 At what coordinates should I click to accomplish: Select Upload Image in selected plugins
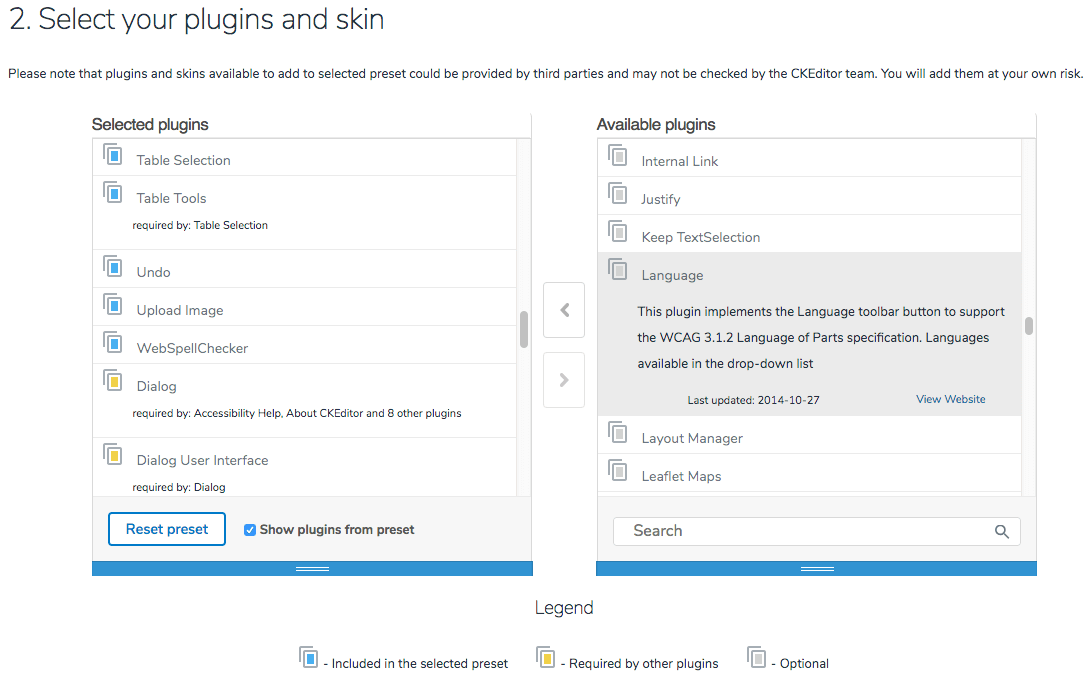[x=180, y=310]
